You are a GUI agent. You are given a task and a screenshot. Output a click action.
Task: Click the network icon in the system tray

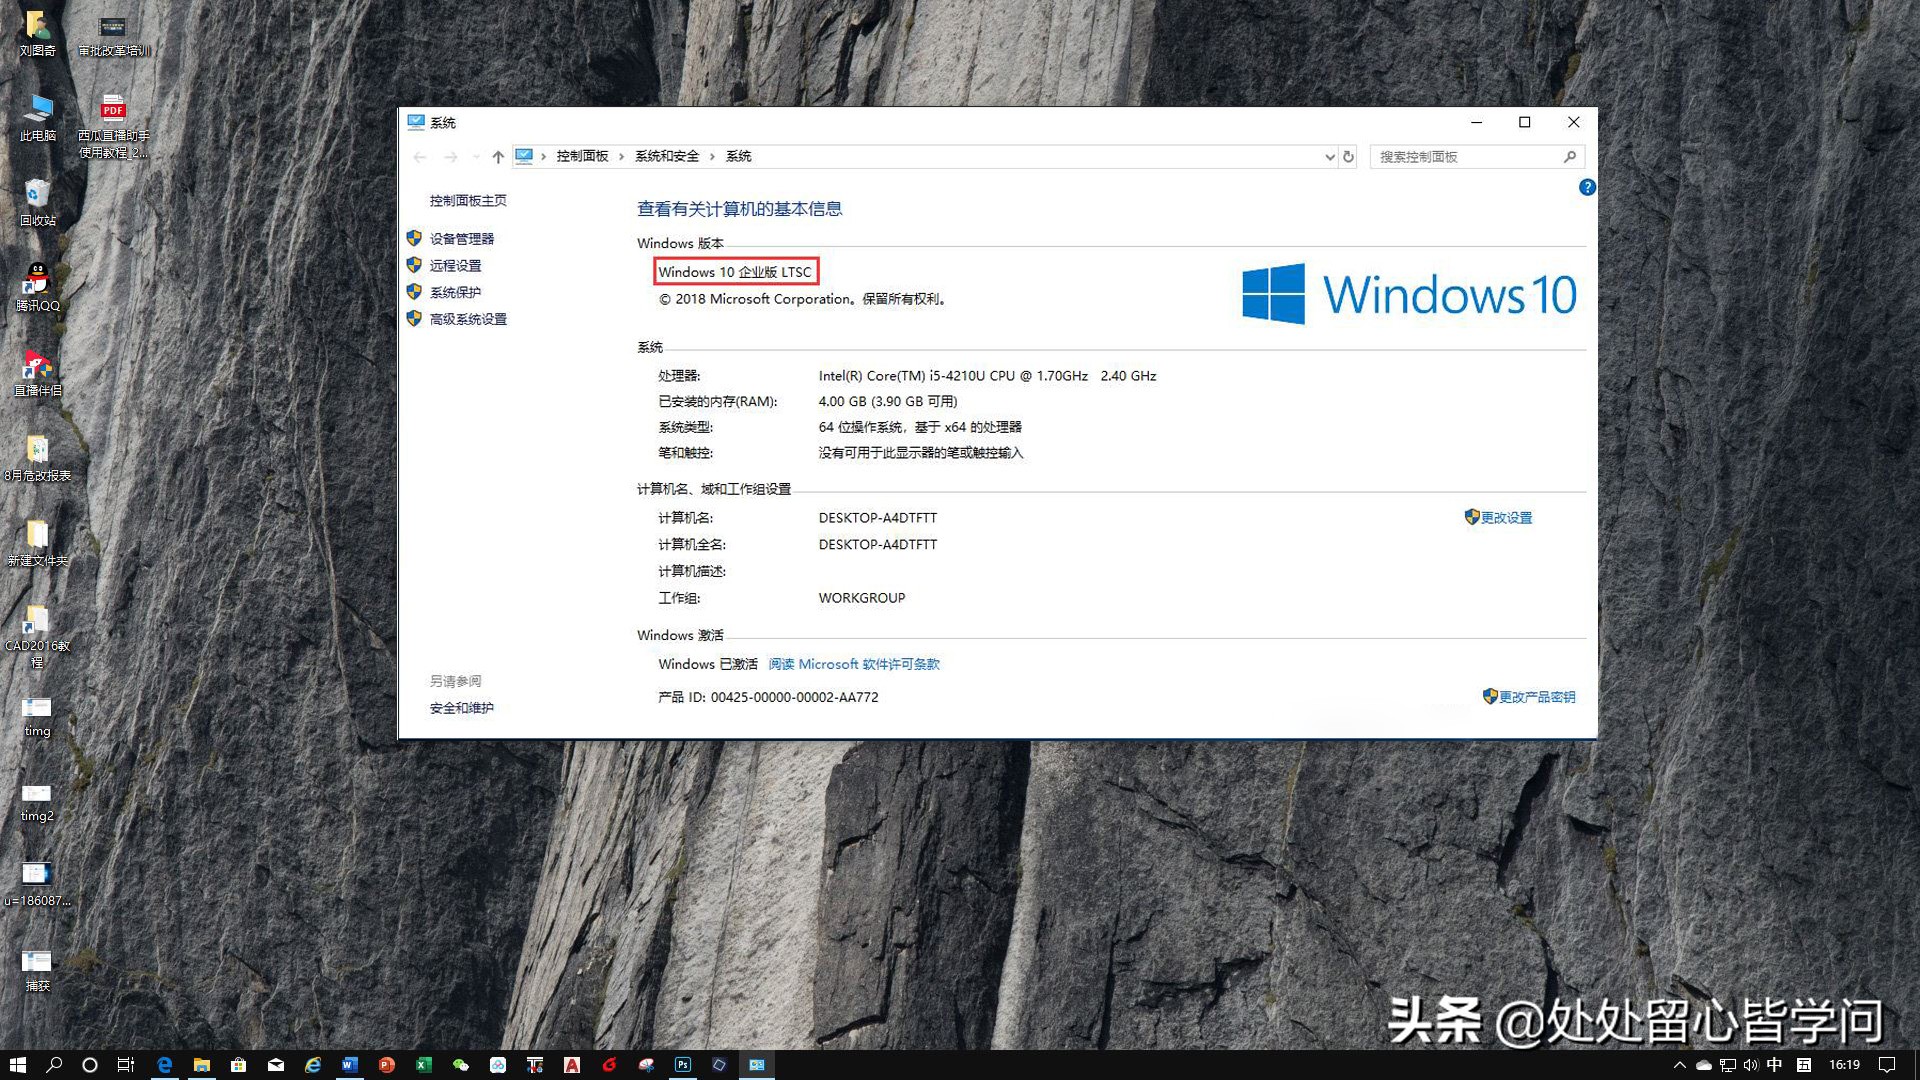pyautogui.click(x=1727, y=1065)
